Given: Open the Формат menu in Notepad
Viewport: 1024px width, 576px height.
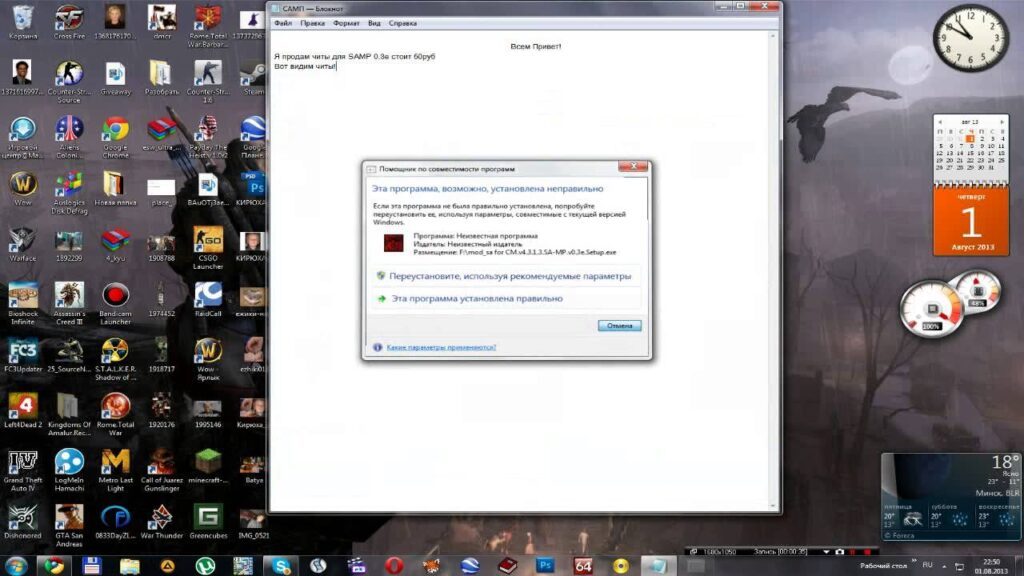Looking at the screenshot, I should (x=346, y=24).
